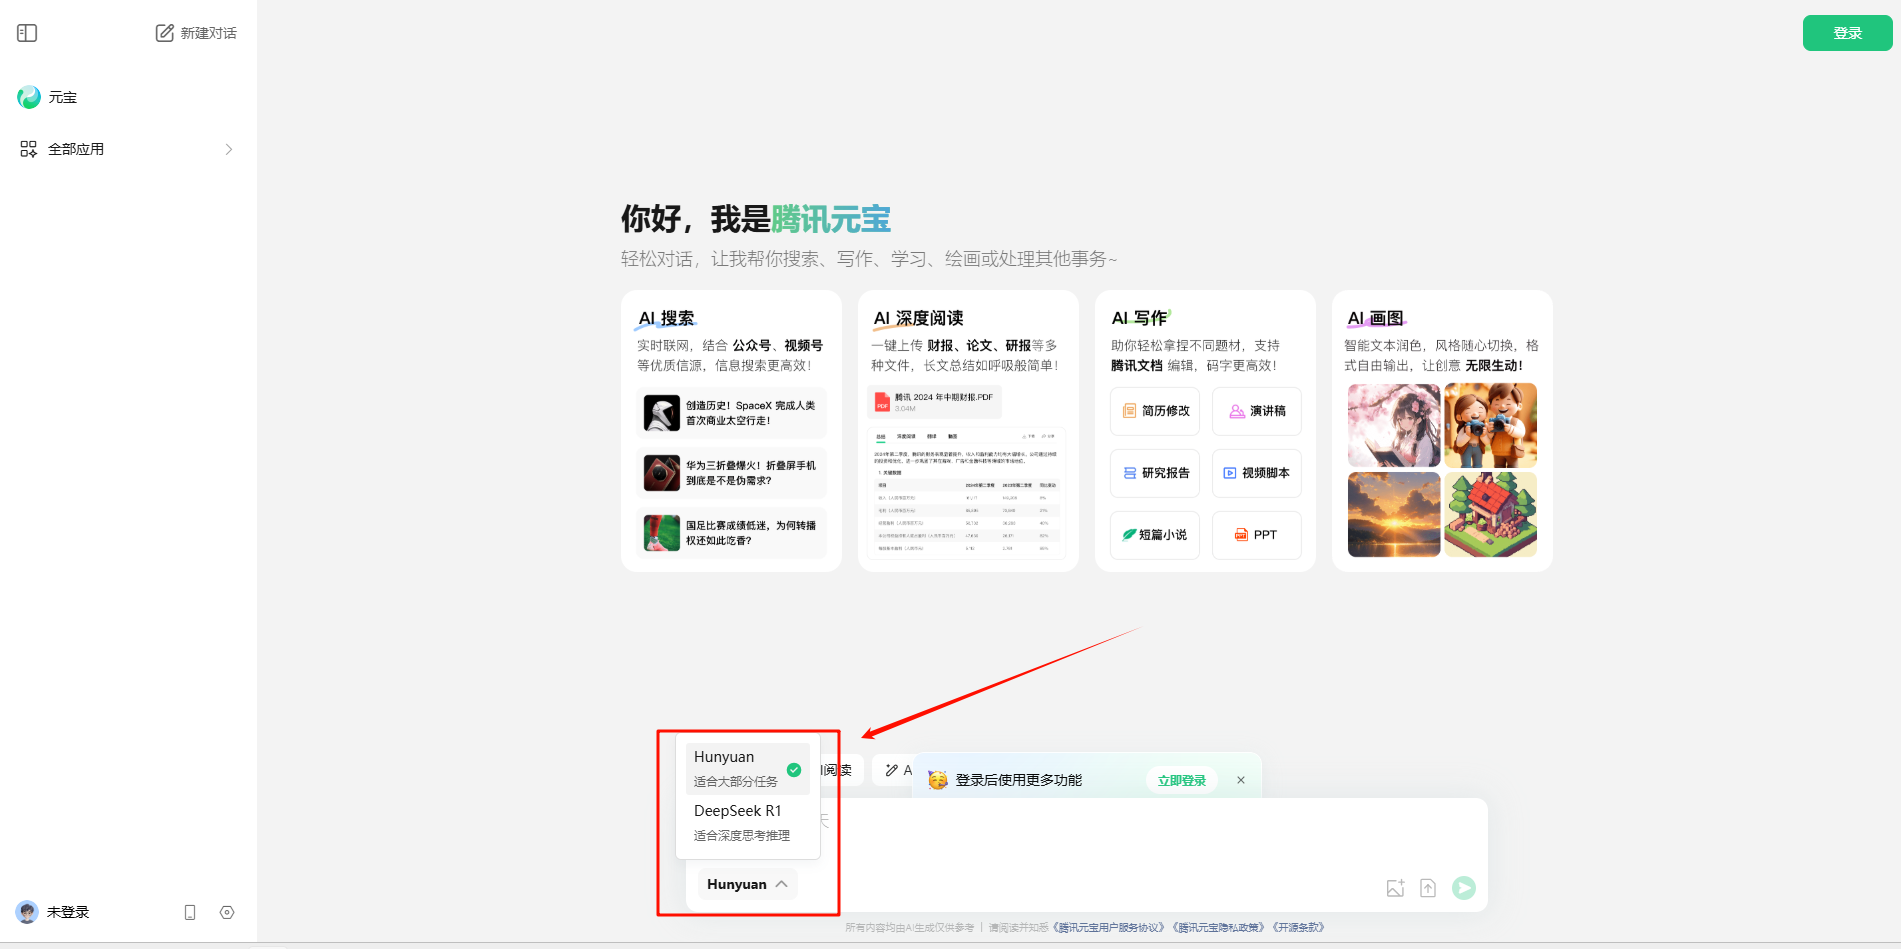Select the 短篇小说 writing template
Viewport: 1901px width, 949px height.
click(1155, 535)
